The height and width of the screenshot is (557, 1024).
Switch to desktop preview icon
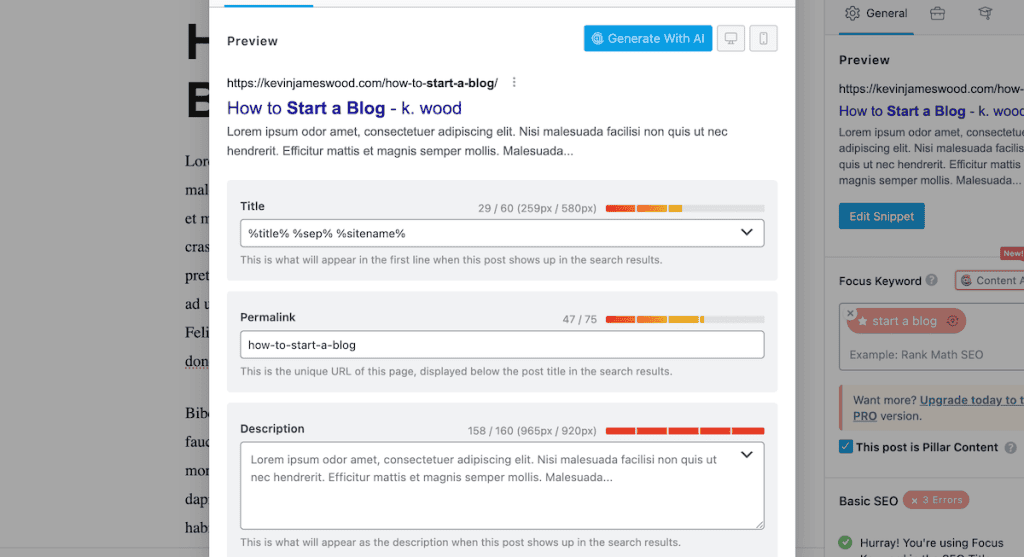tap(731, 39)
